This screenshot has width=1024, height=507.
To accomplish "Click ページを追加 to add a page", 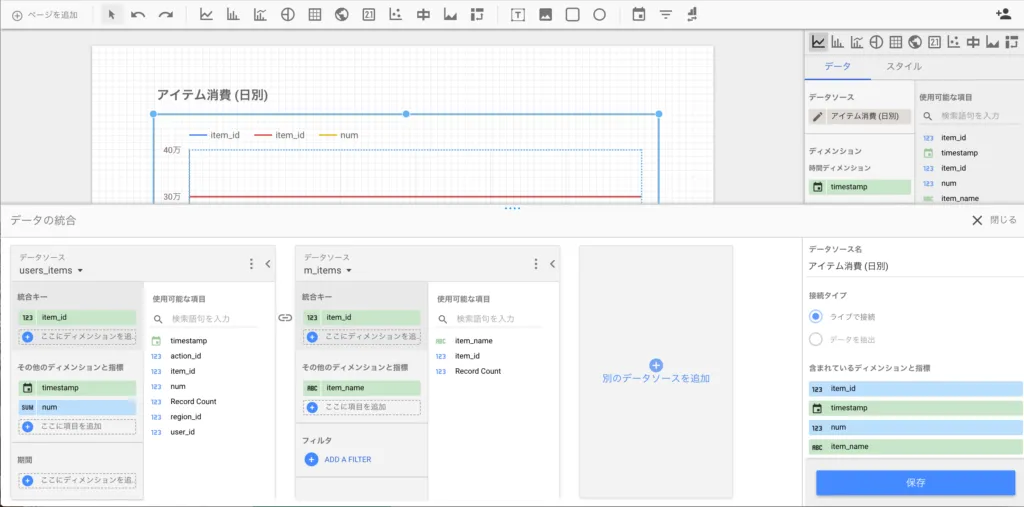I will (44, 14).
